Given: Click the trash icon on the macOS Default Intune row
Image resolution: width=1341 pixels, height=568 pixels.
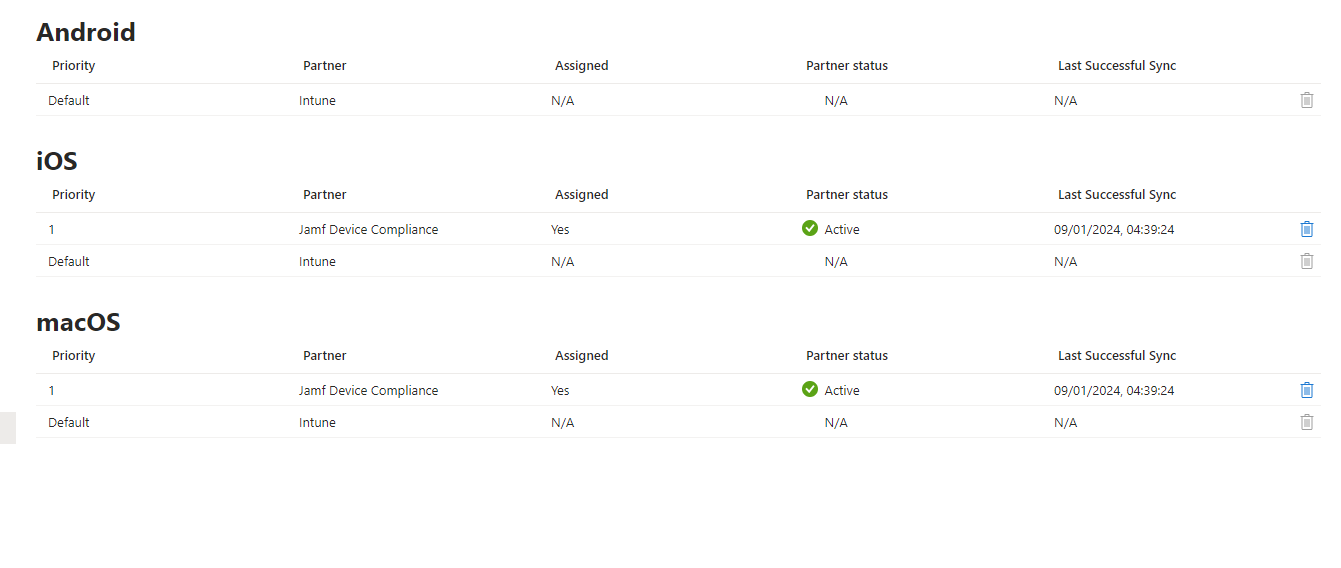Looking at the screenshot, I should [1306, 422].
